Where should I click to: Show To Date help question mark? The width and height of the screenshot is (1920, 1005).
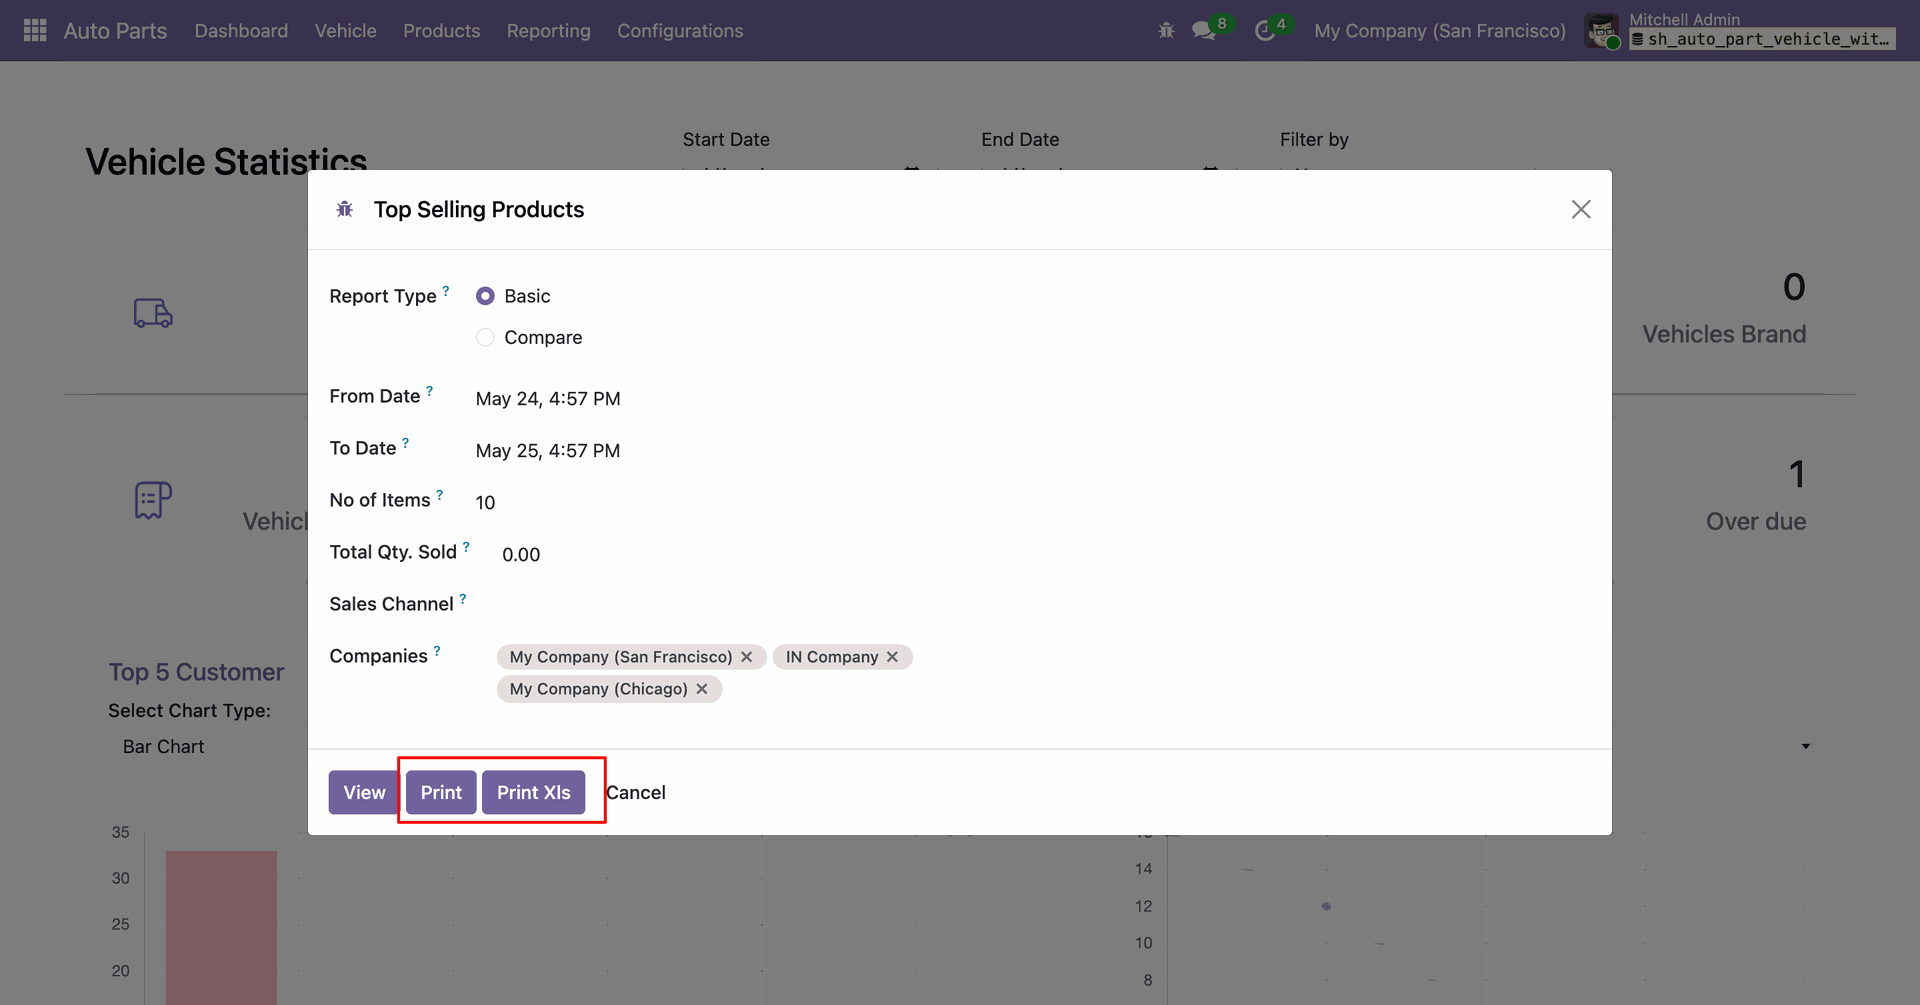pos(406,443)
